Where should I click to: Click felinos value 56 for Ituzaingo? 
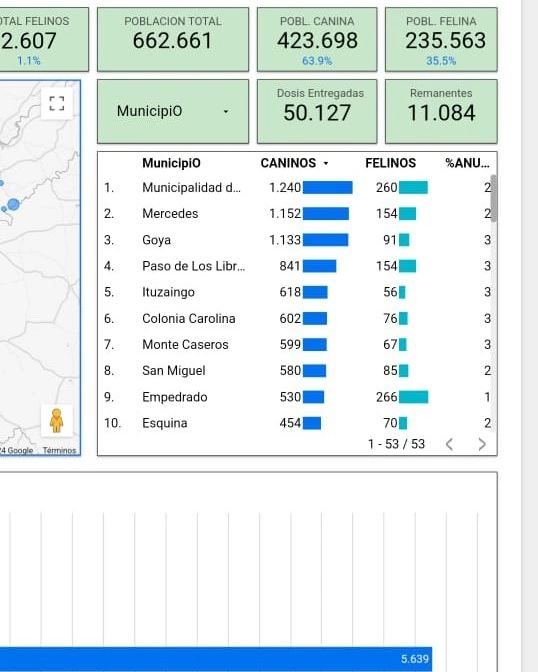coord(390,292)
